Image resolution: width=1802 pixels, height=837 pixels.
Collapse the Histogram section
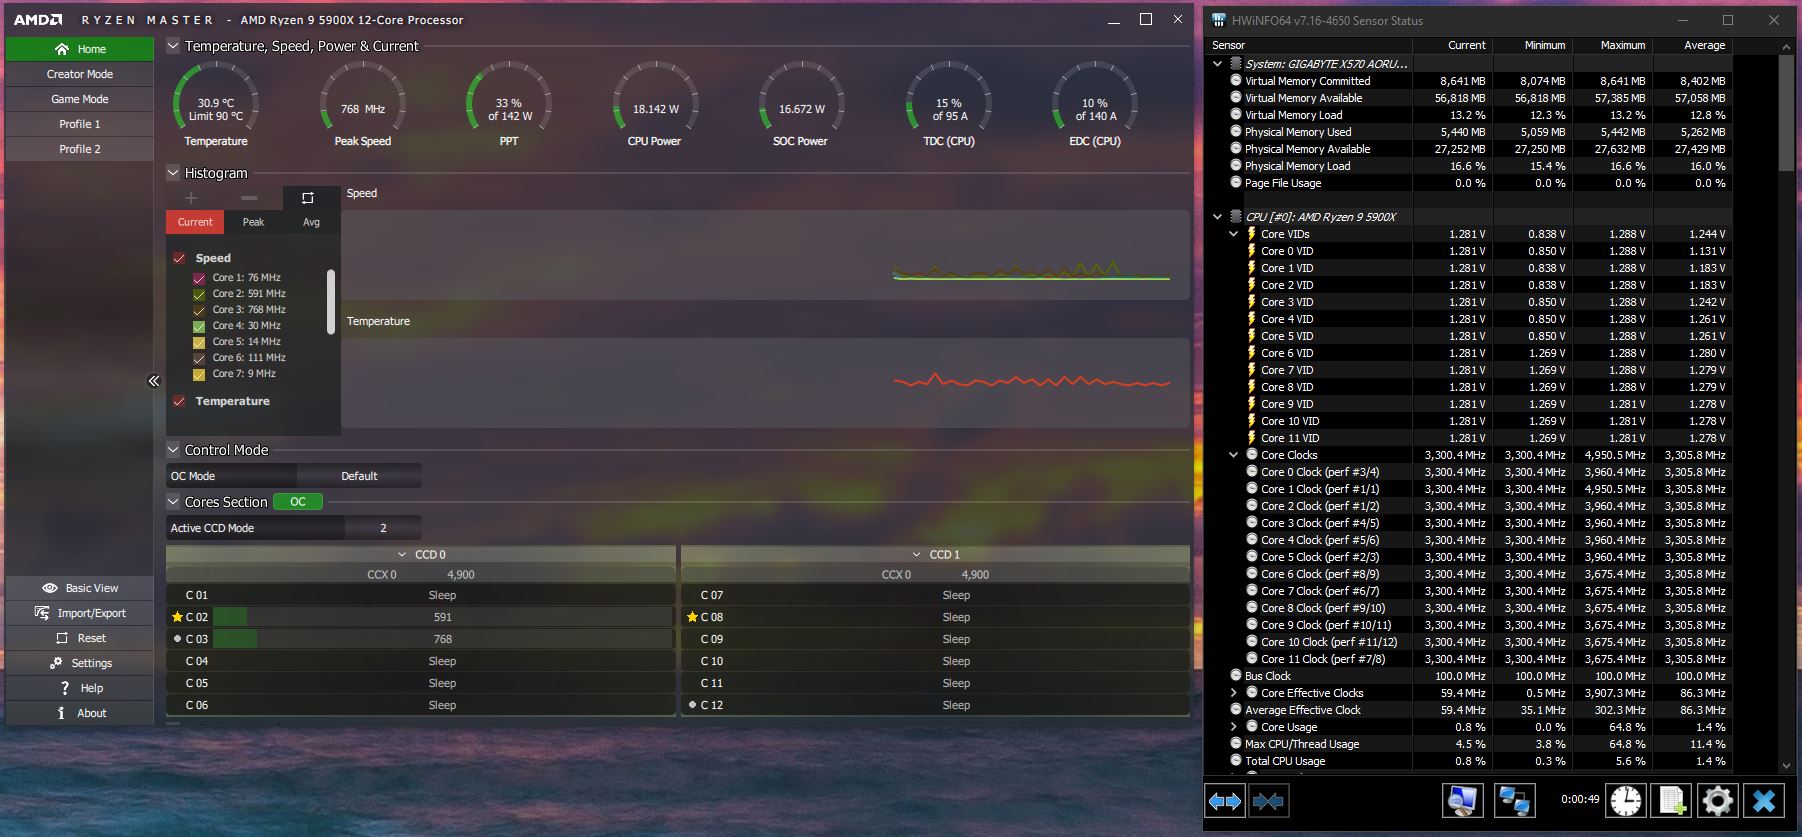coord(173,173)
